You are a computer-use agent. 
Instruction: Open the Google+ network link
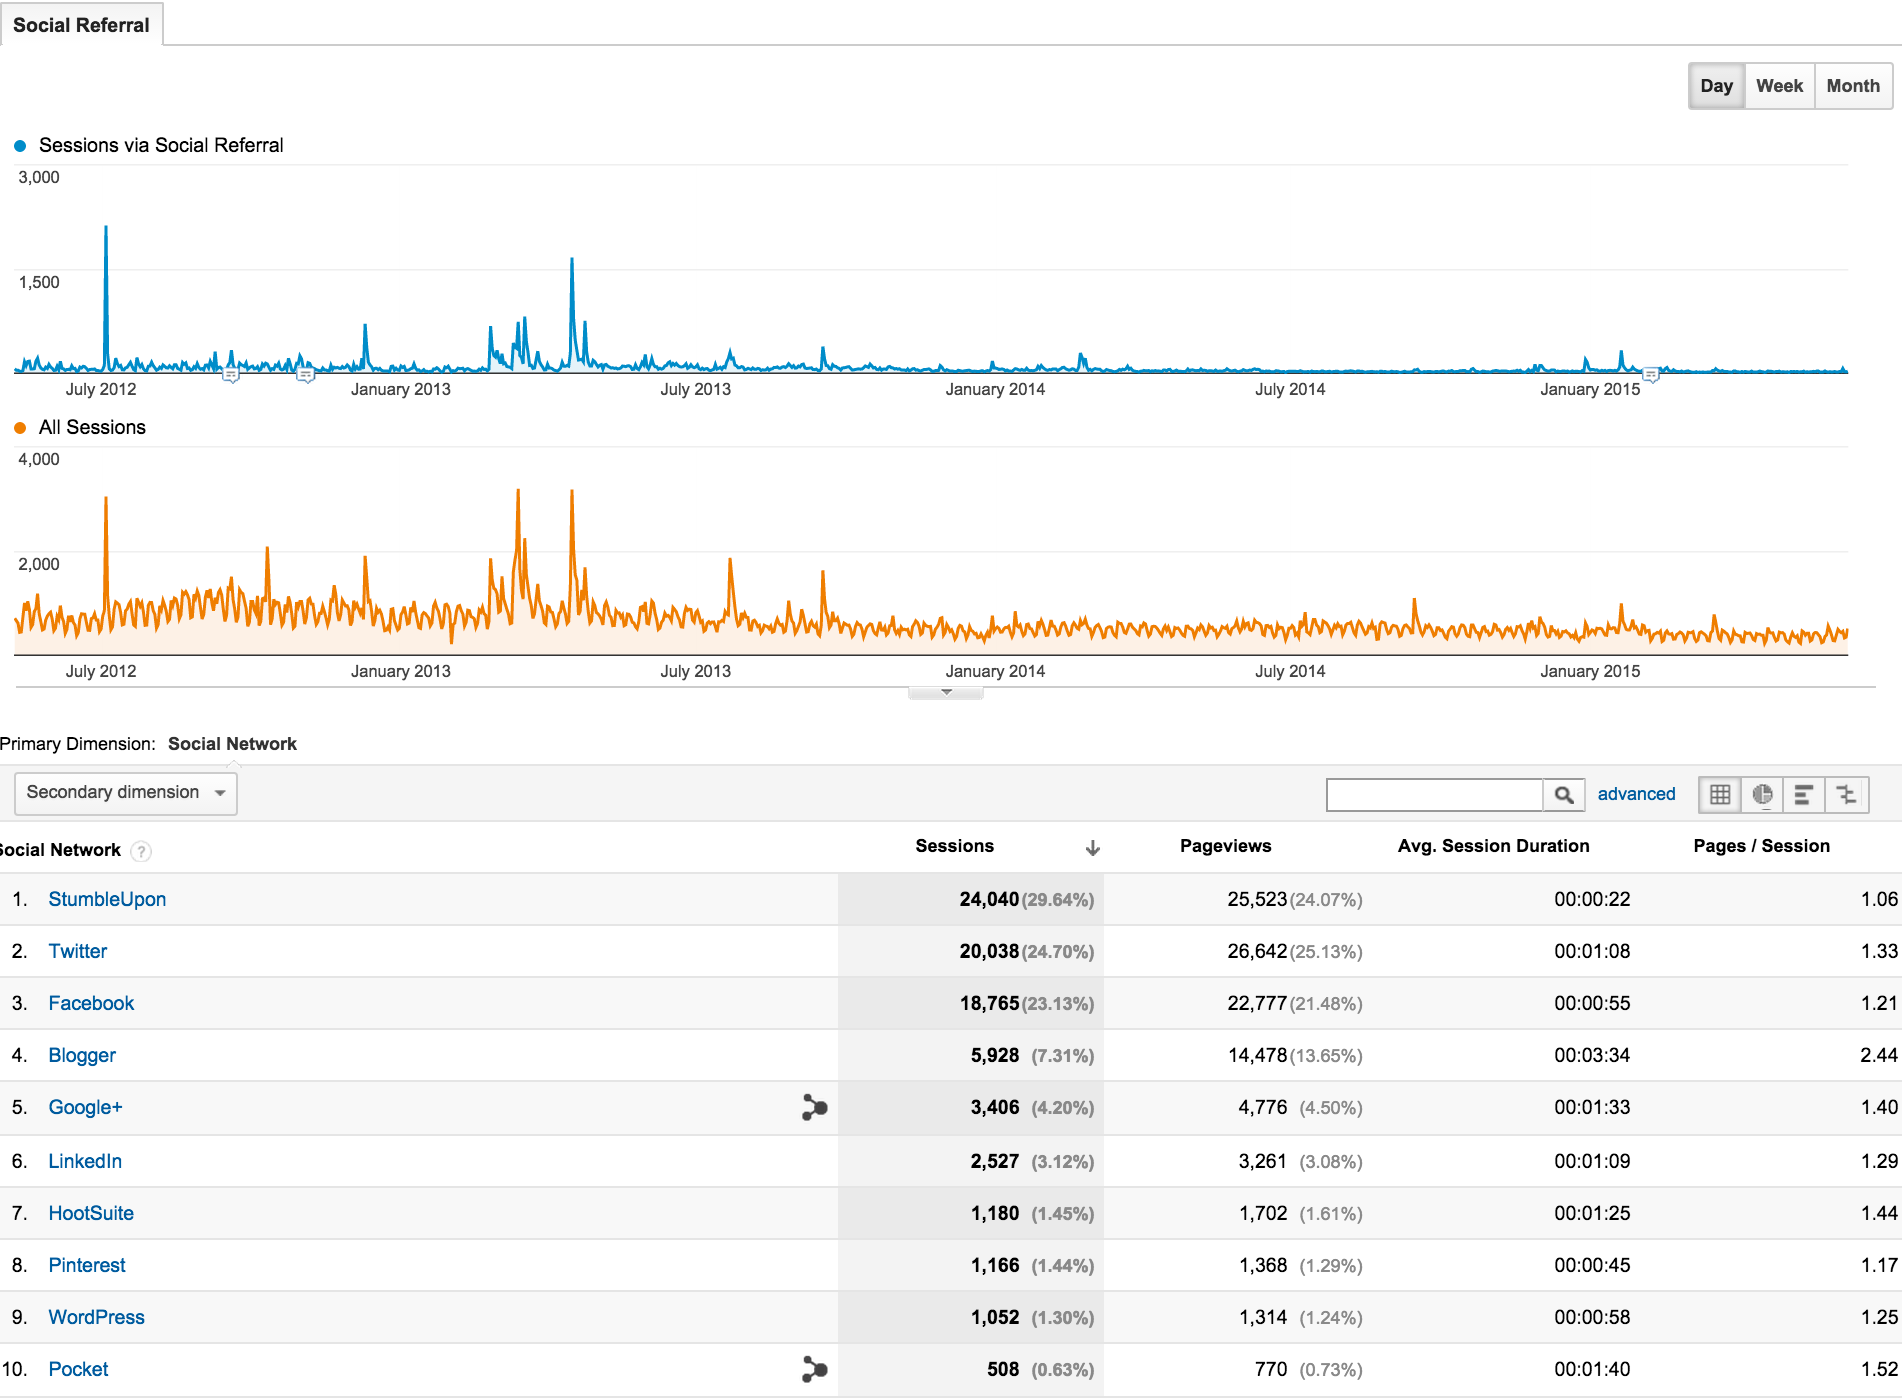pos(85,1107)
